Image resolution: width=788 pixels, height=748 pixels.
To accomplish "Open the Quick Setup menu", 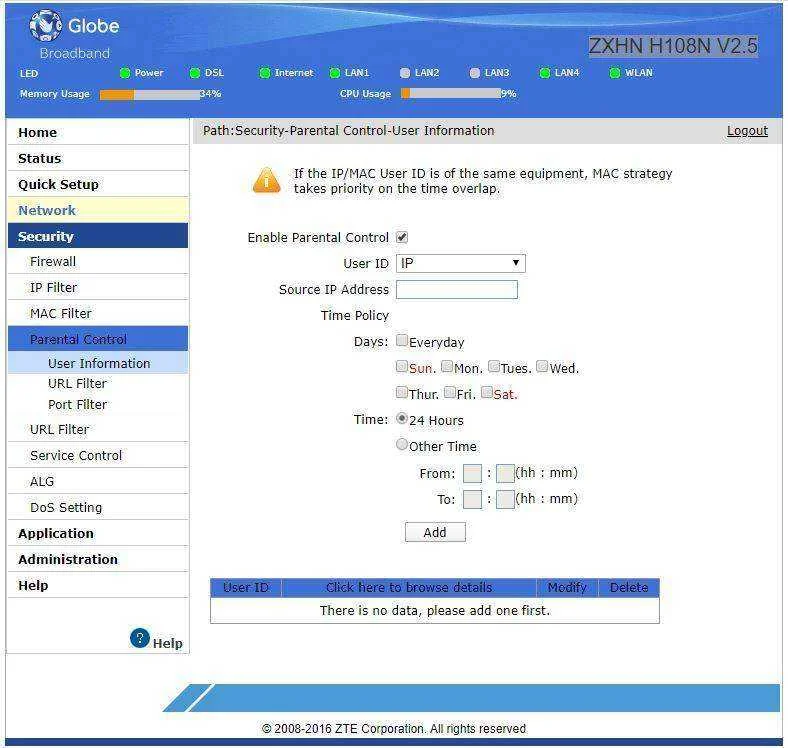I will click(98, 184).
